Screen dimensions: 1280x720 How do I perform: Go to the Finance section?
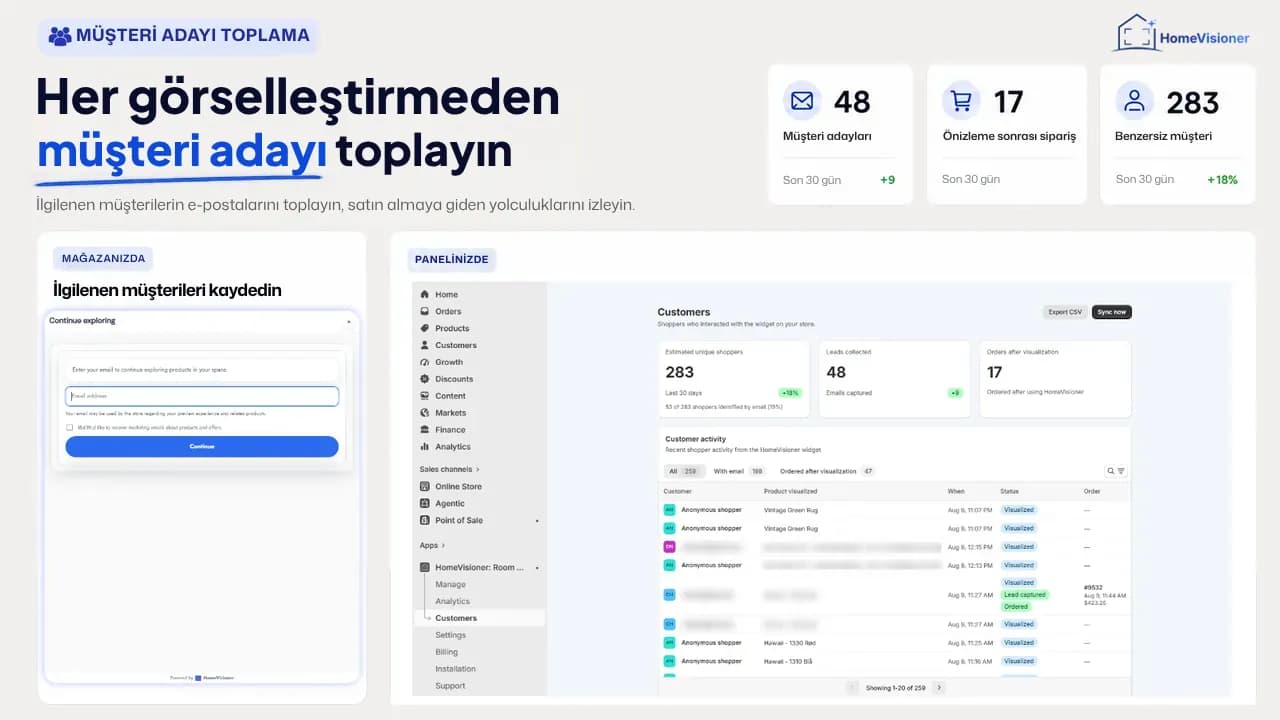[x=443, y=430]
